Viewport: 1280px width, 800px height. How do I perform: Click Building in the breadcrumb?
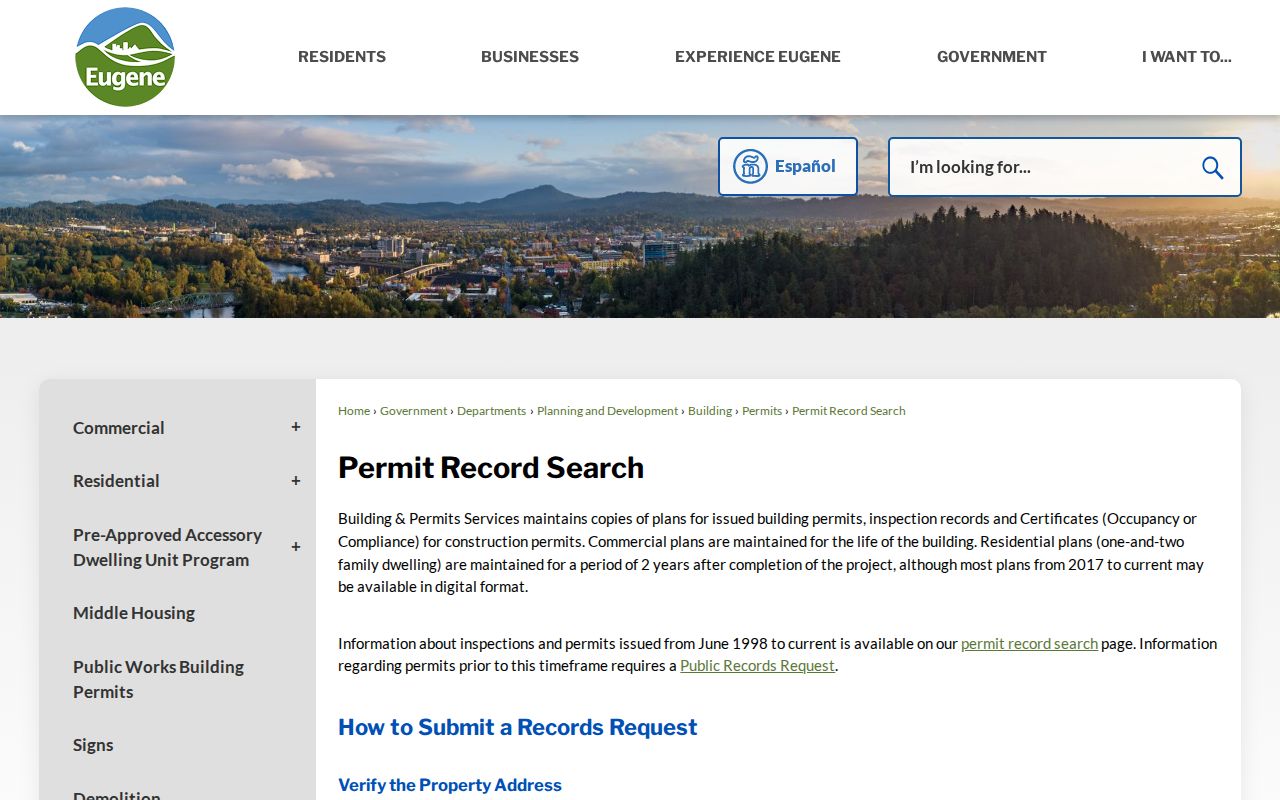(710, 411)
